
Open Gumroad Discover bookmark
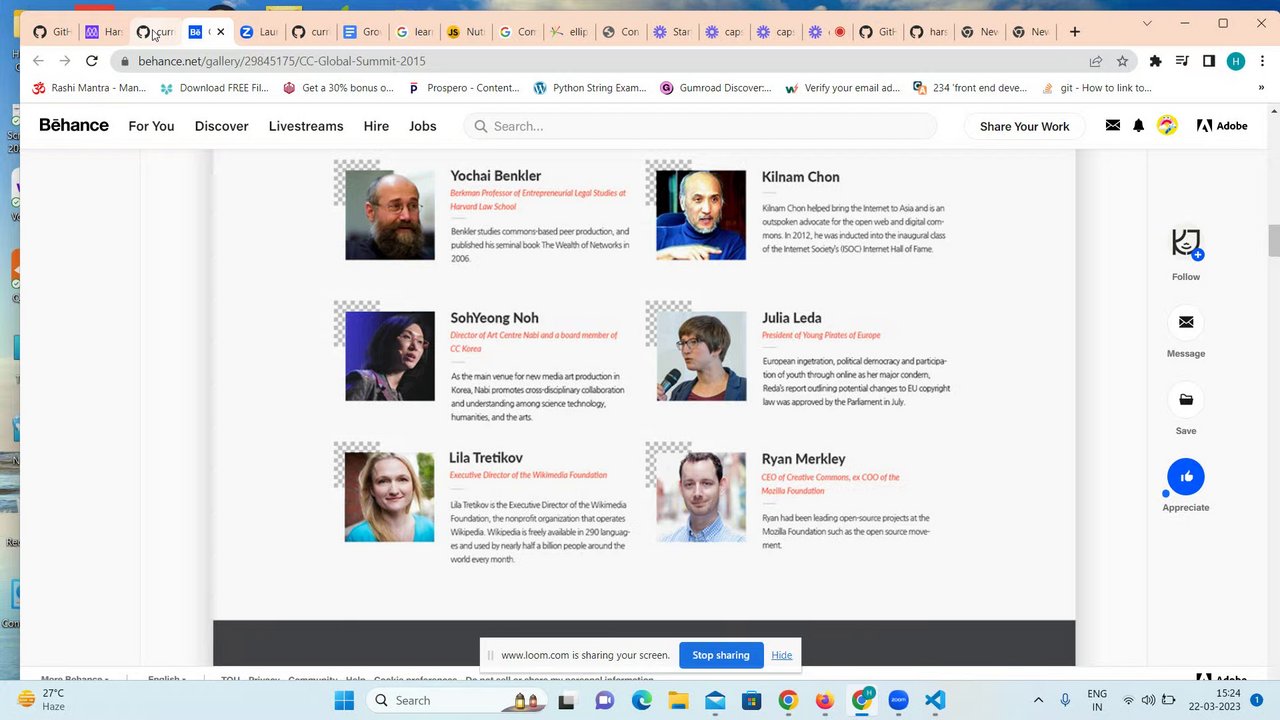click(716, 88)
